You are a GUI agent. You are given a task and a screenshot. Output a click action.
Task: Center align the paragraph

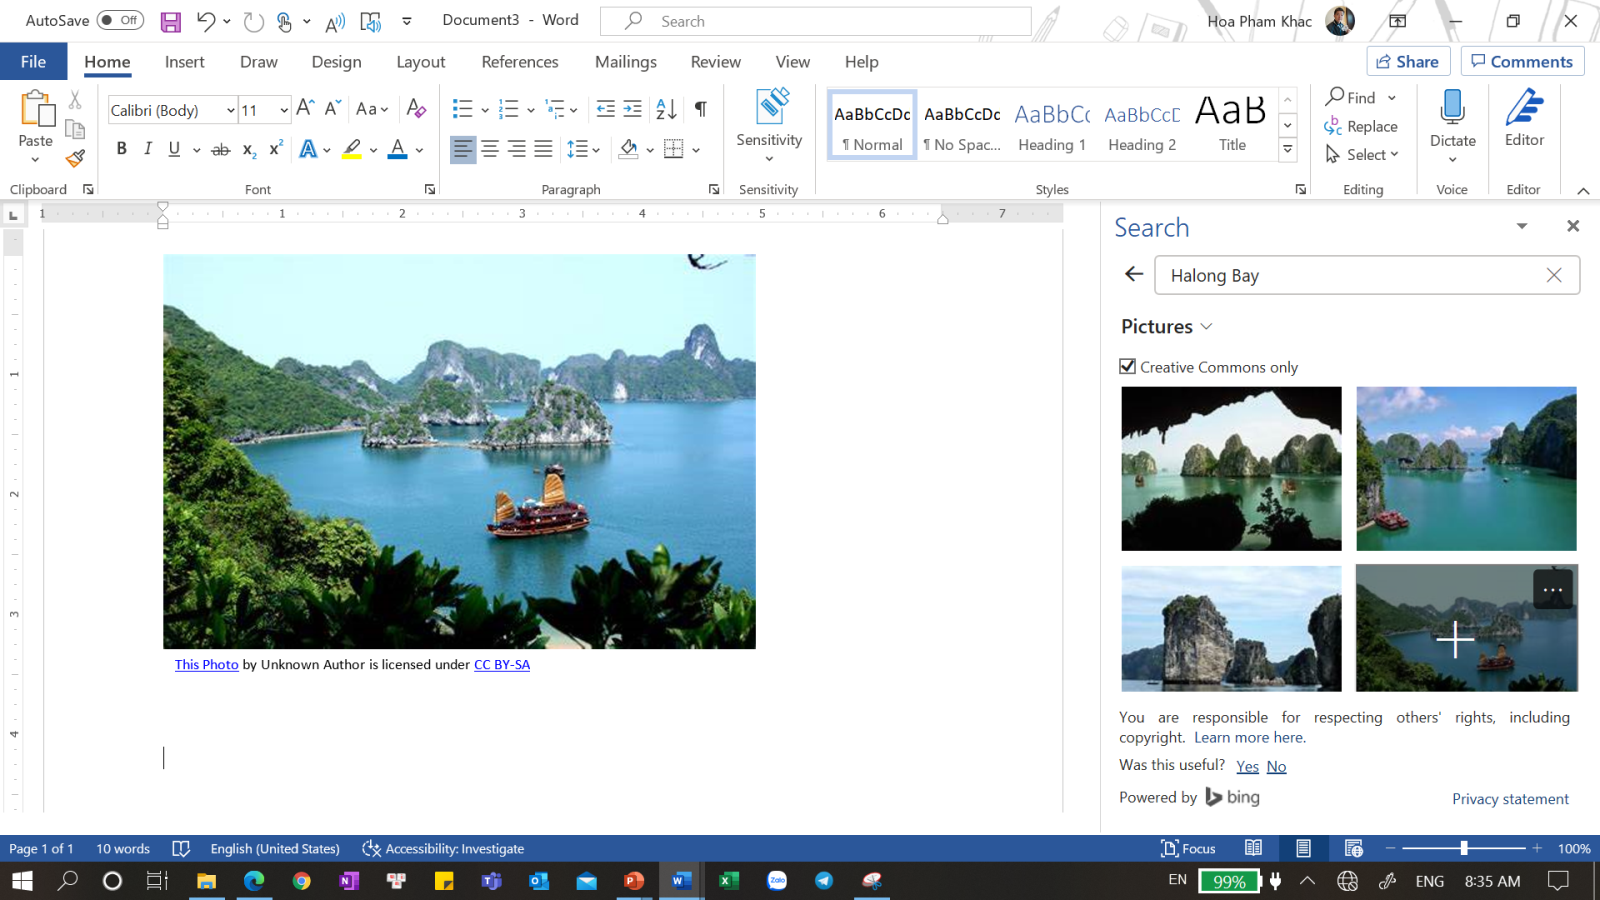490,149
